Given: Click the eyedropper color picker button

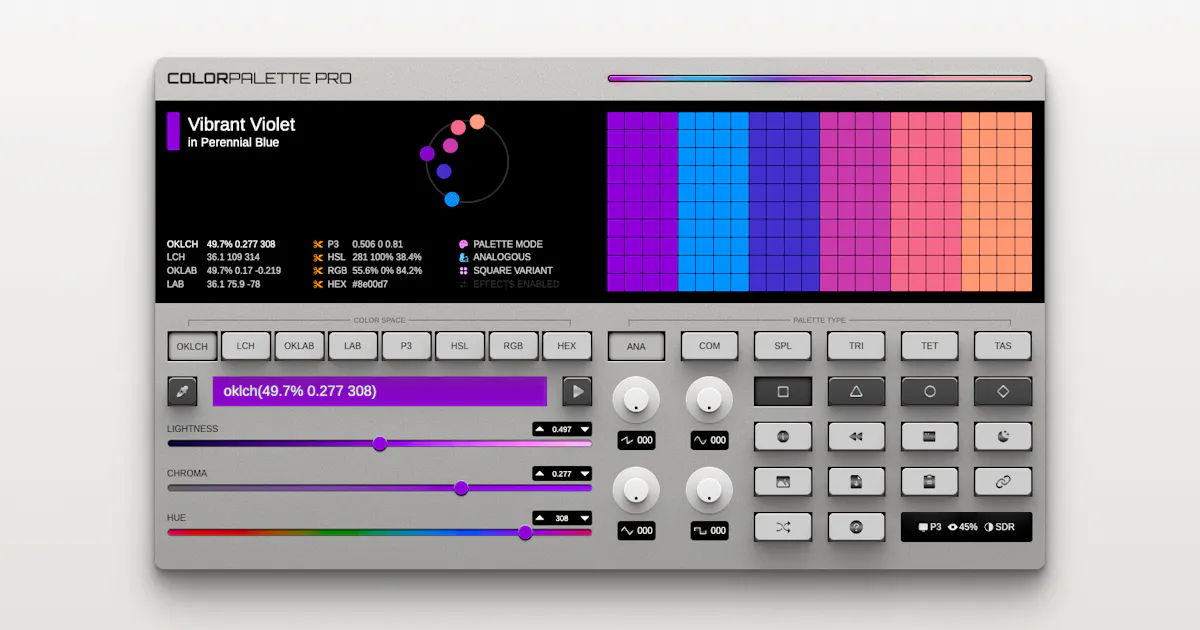Looking at the screenshot, I should point(182,391).
